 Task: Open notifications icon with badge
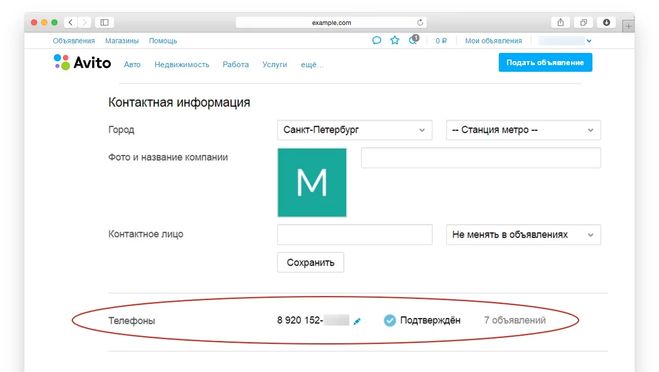(x=414, y=40)
